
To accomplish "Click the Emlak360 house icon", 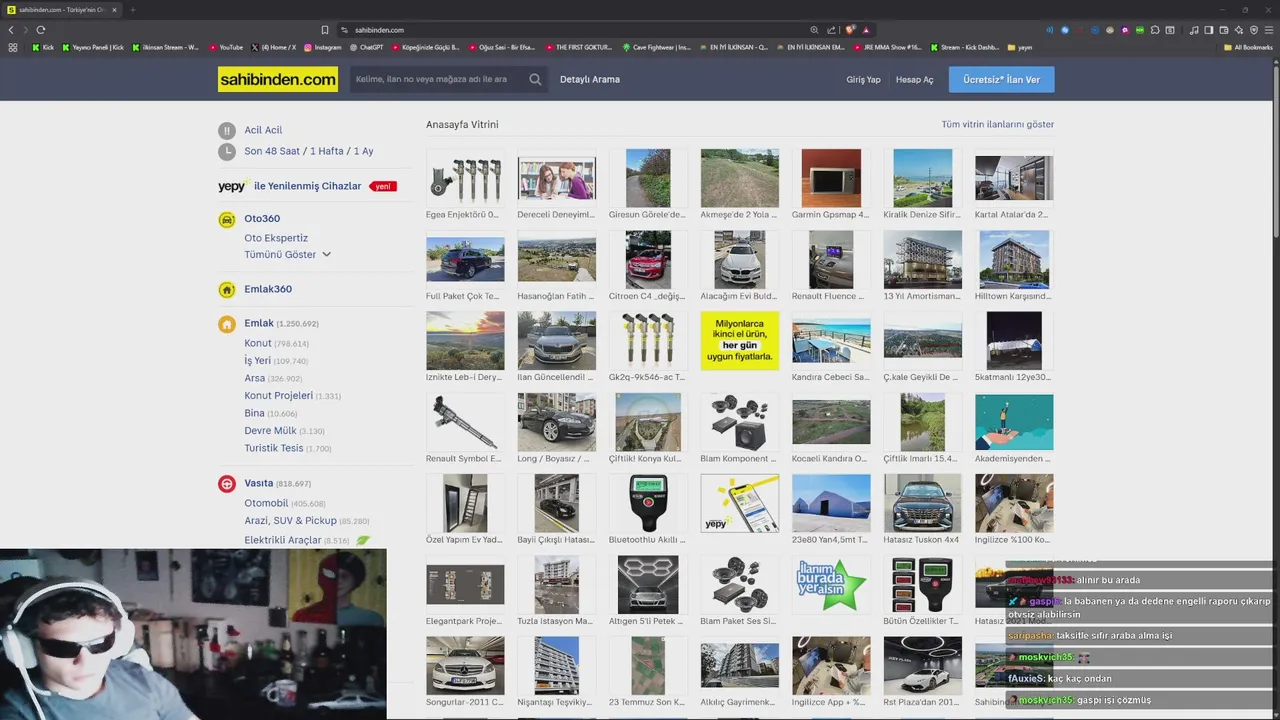I will 227,290.
